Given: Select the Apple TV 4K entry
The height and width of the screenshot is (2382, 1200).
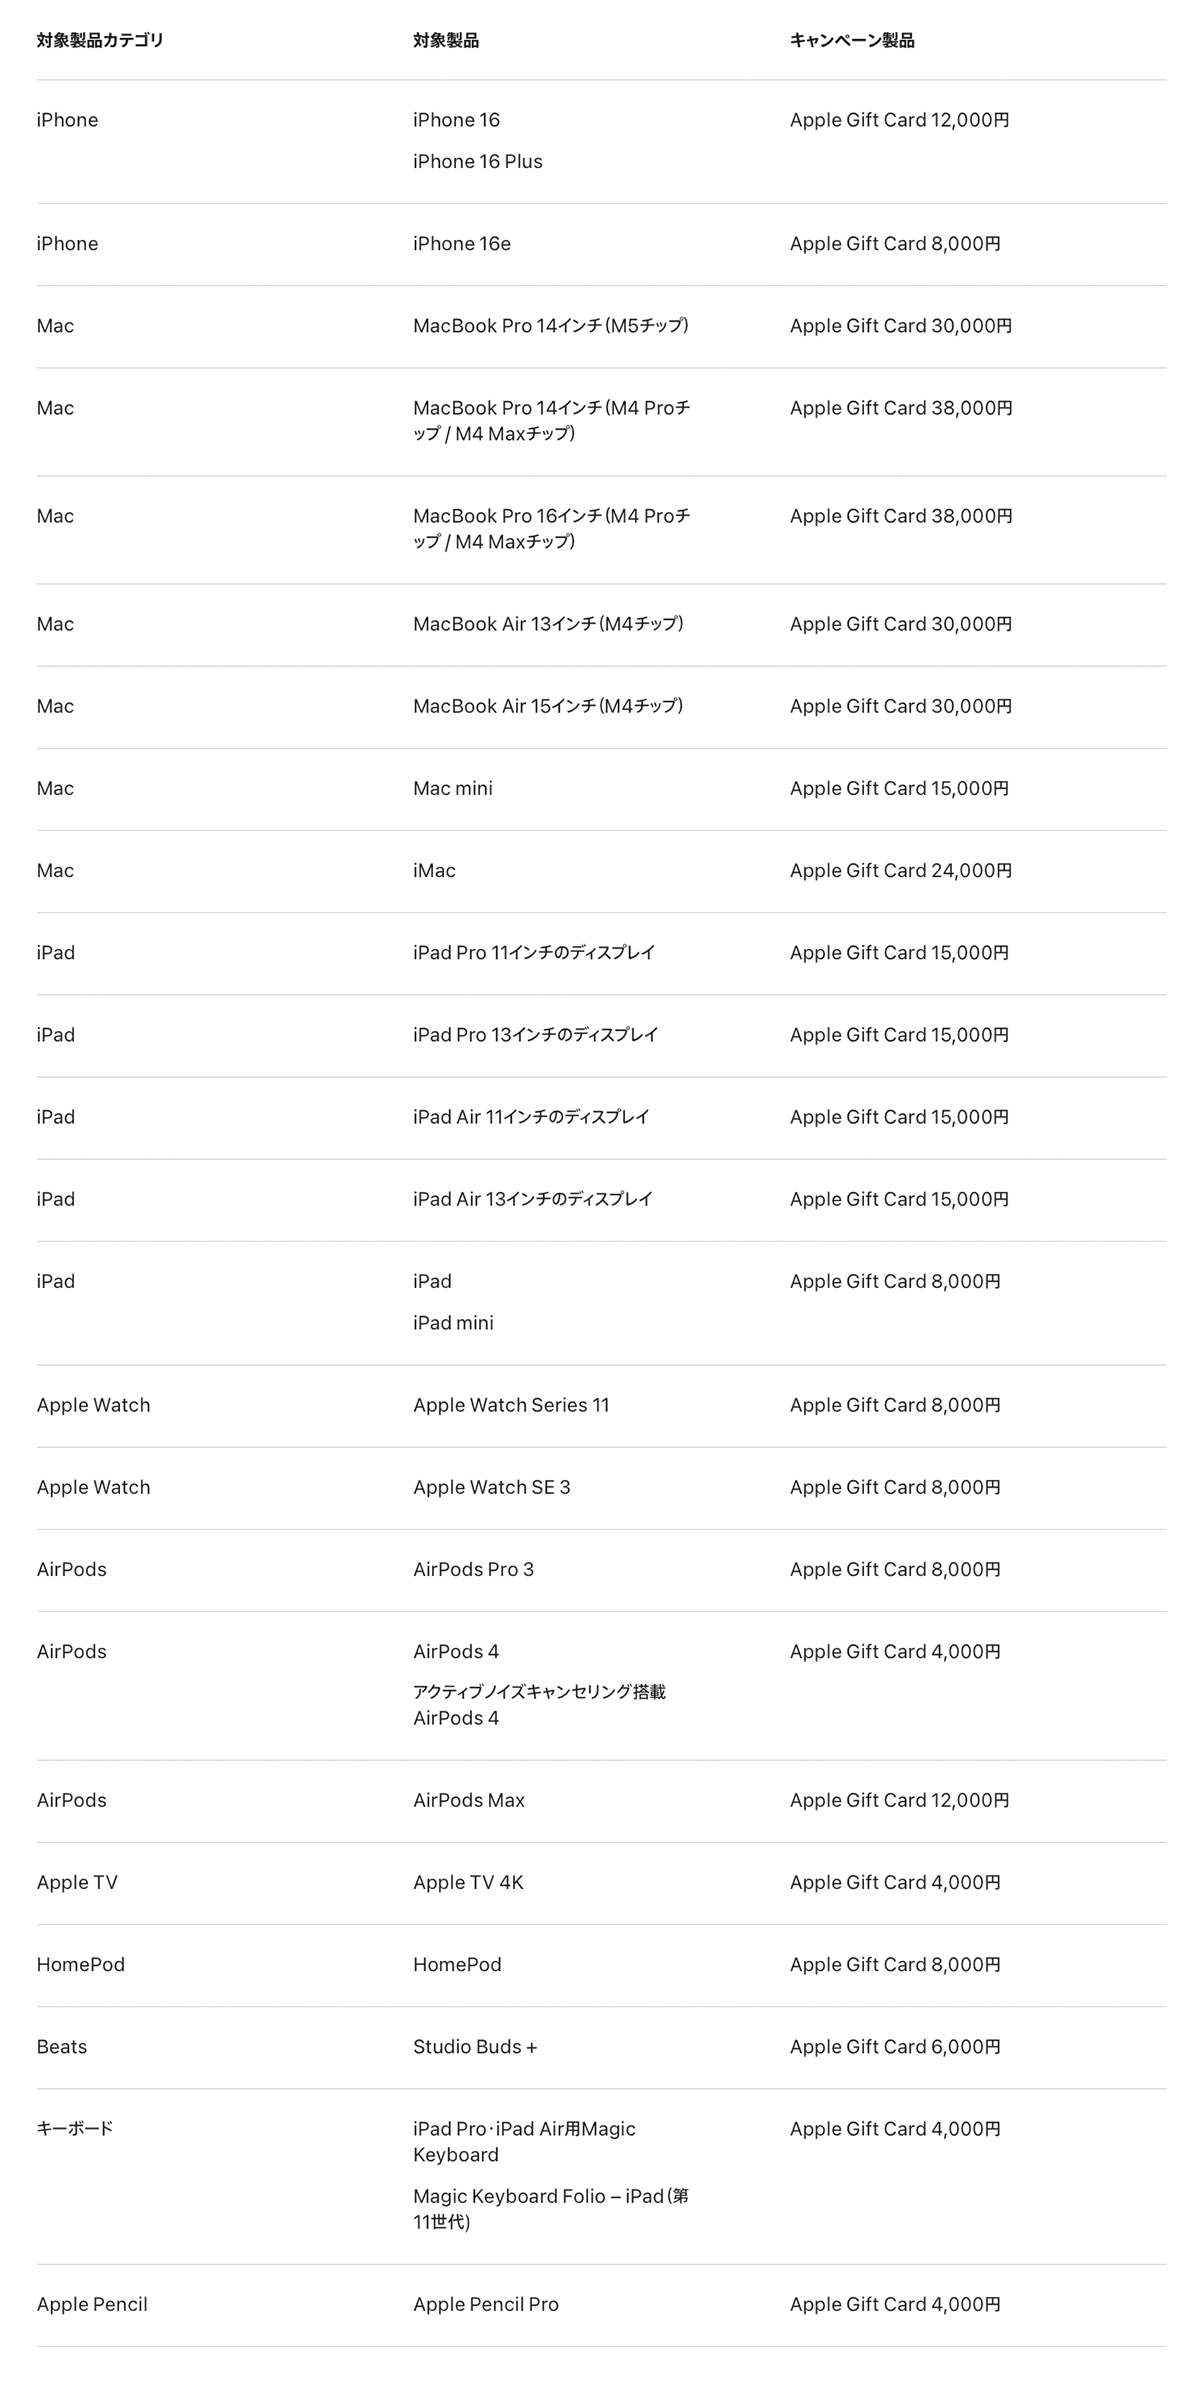Looking at the screenshot, I should (468, 1882).
